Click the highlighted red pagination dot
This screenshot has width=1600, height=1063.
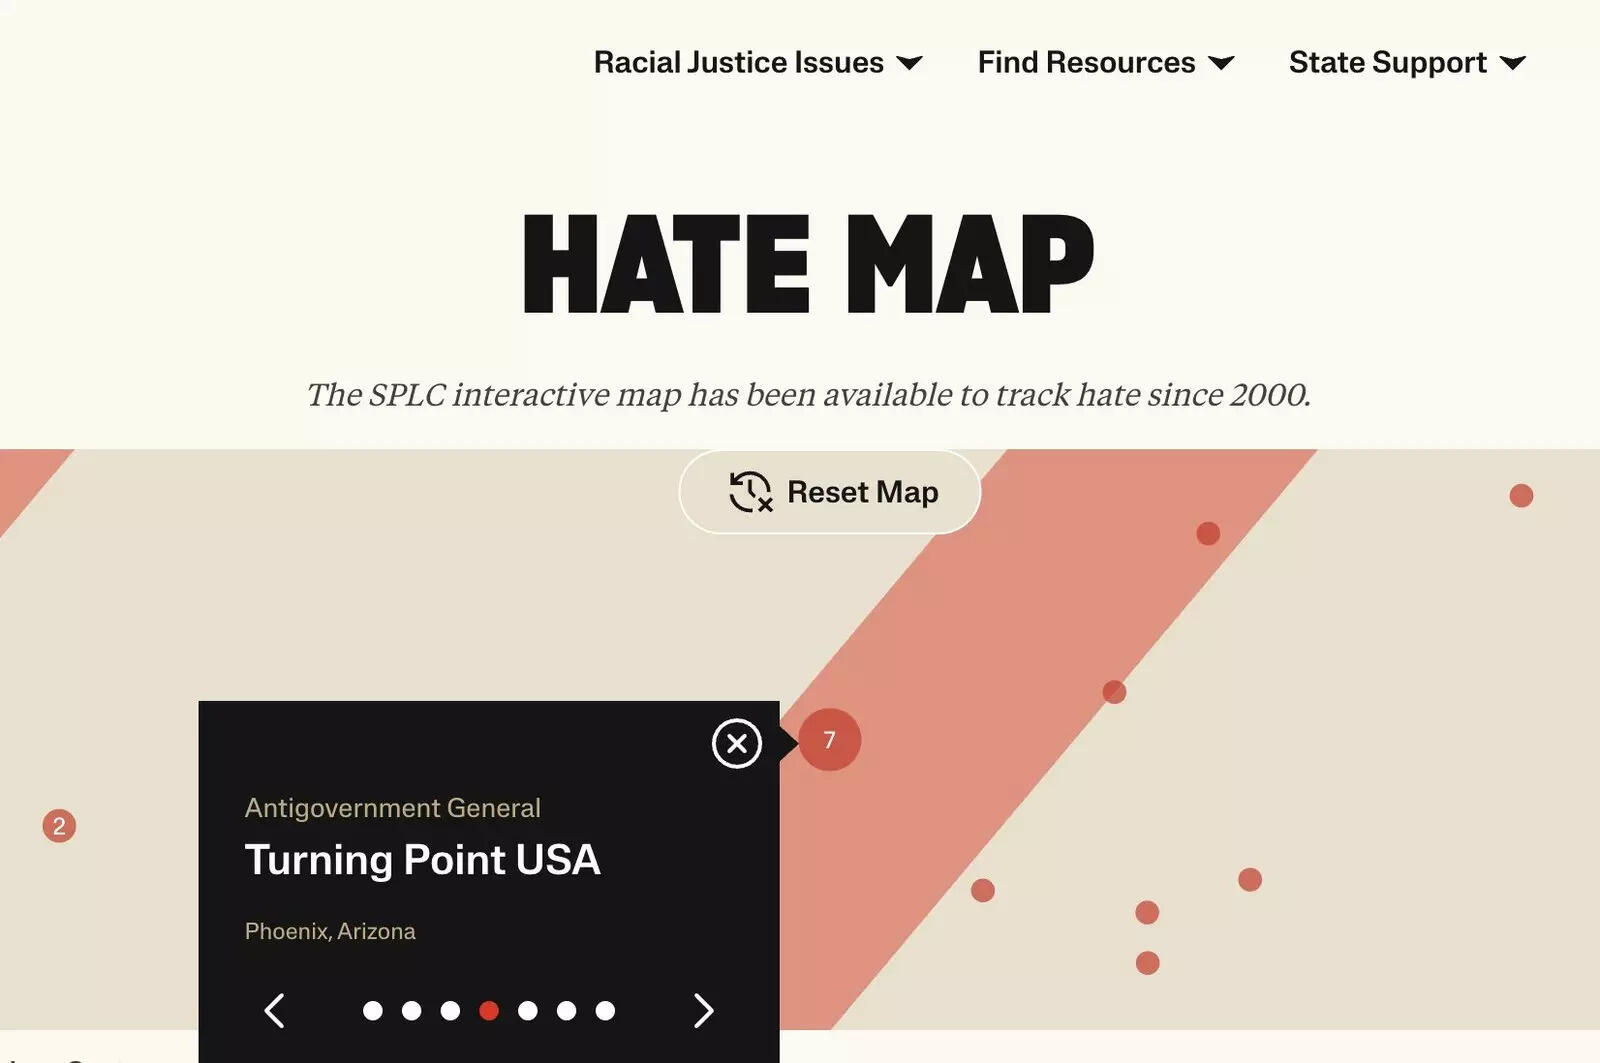[x=489, y=1011]
